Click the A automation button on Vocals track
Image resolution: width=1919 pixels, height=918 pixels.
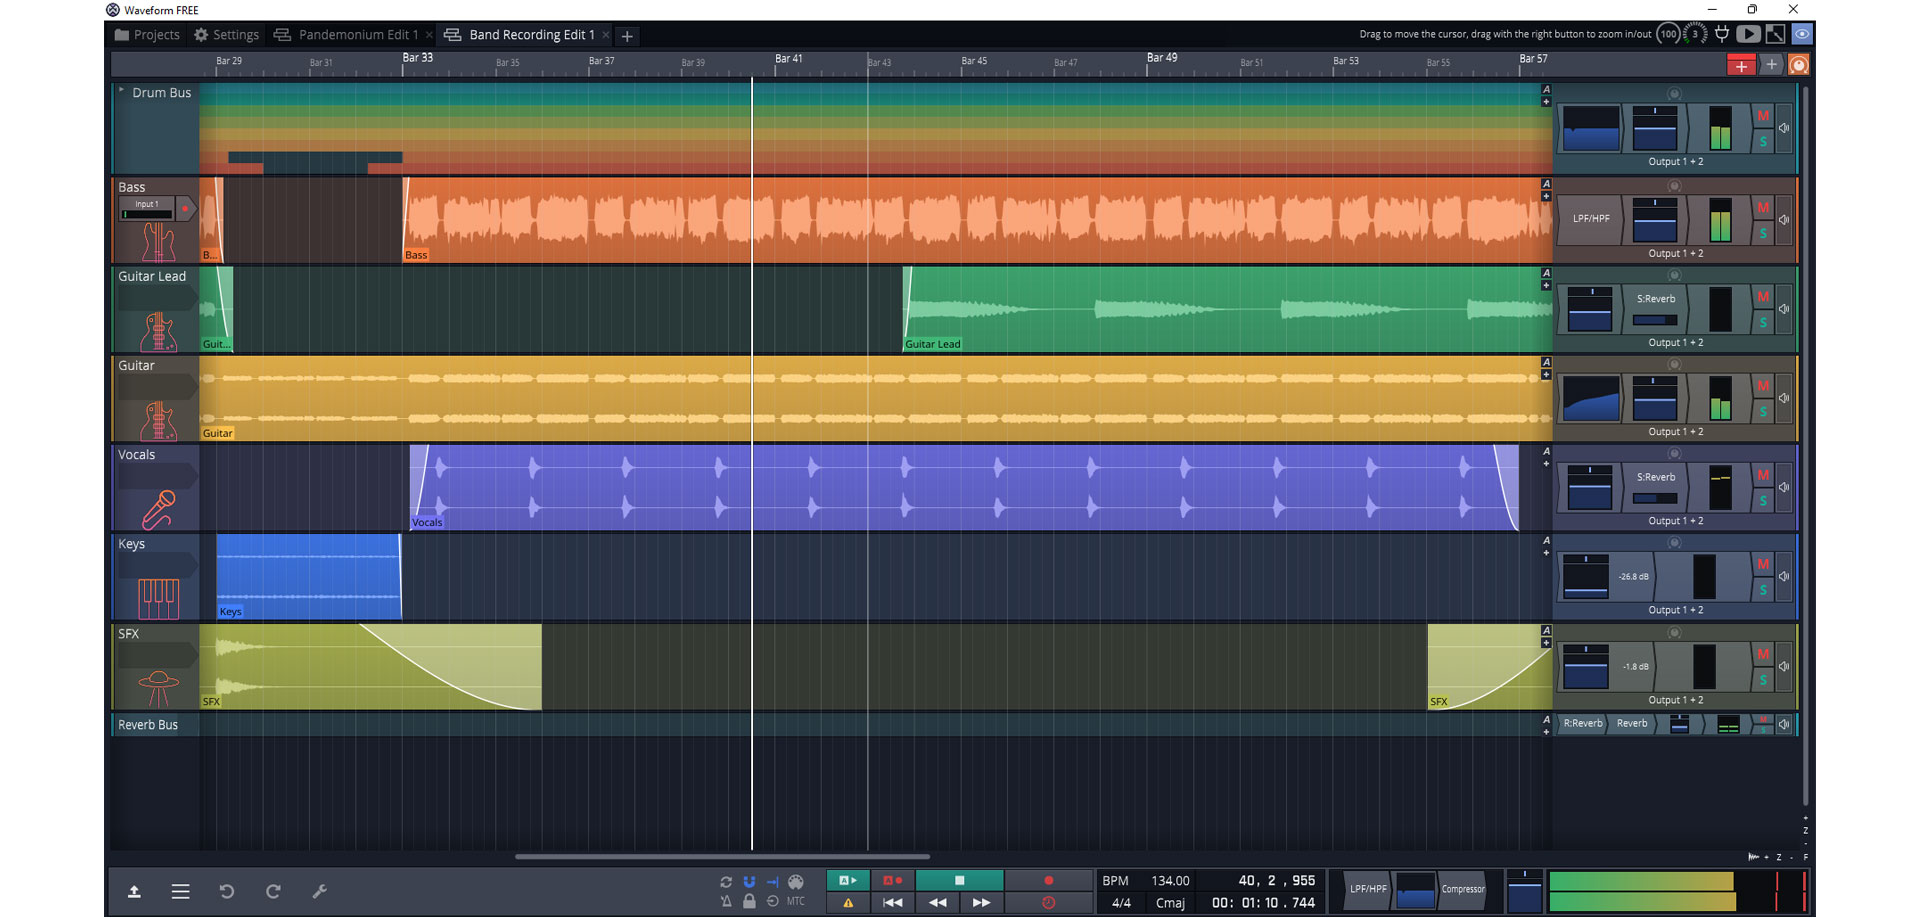pos(1546,452)
